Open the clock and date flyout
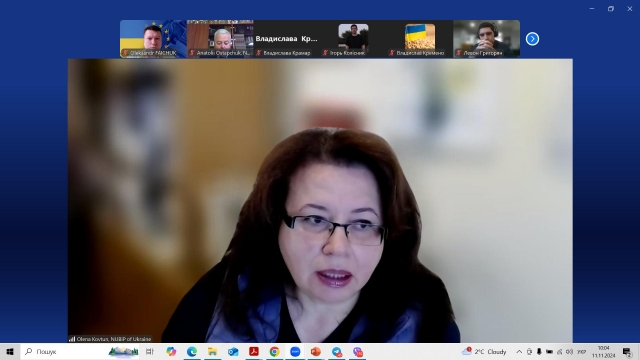Image resolution: width=640 pixels, height=360 pixels. [604, 351]
